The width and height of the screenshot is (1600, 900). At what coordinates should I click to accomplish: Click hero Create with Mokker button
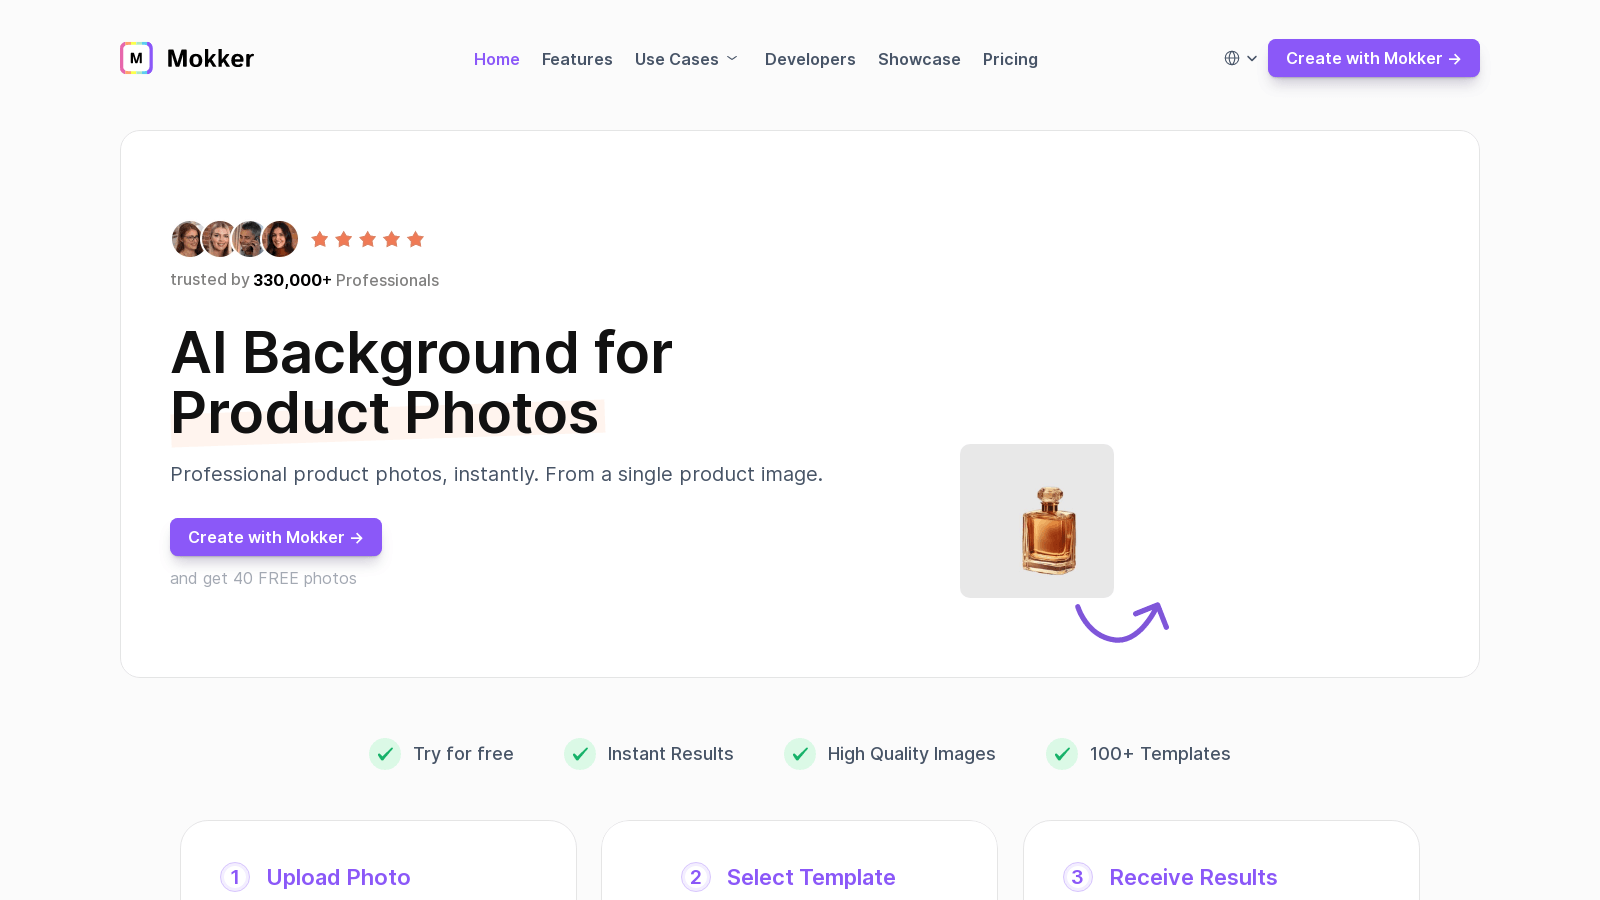click(276, 537)
